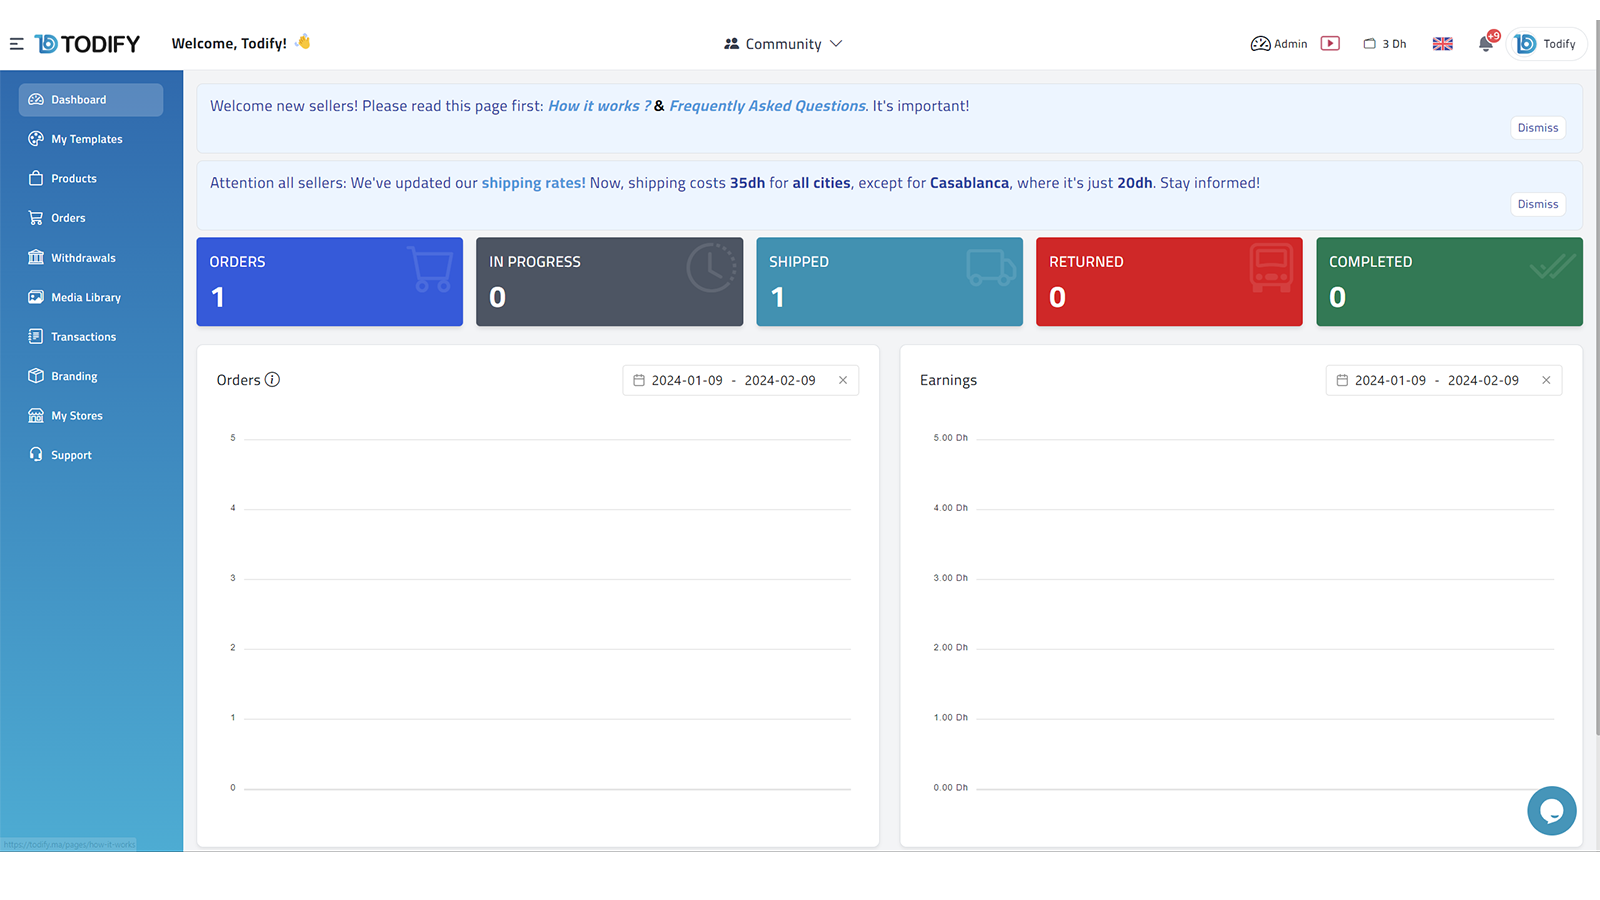Click the My Templates palette icon
The image size is (1600, 900).
36,139
